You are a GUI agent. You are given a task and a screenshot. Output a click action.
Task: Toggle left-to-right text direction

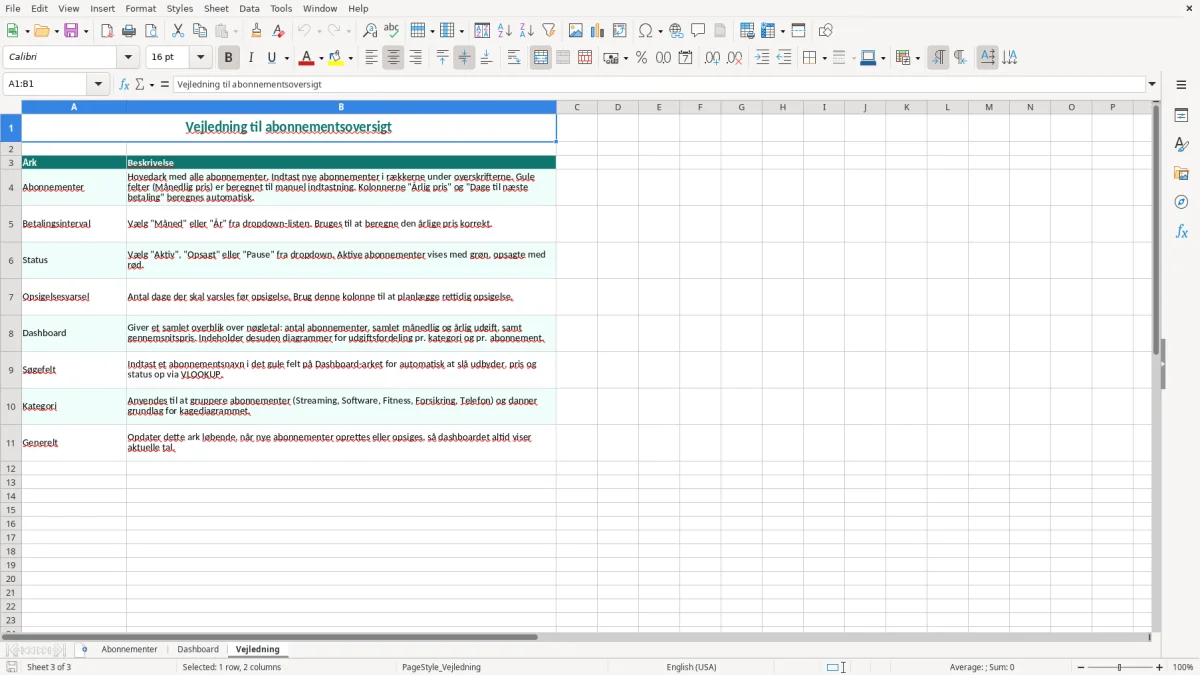(938, 58)
